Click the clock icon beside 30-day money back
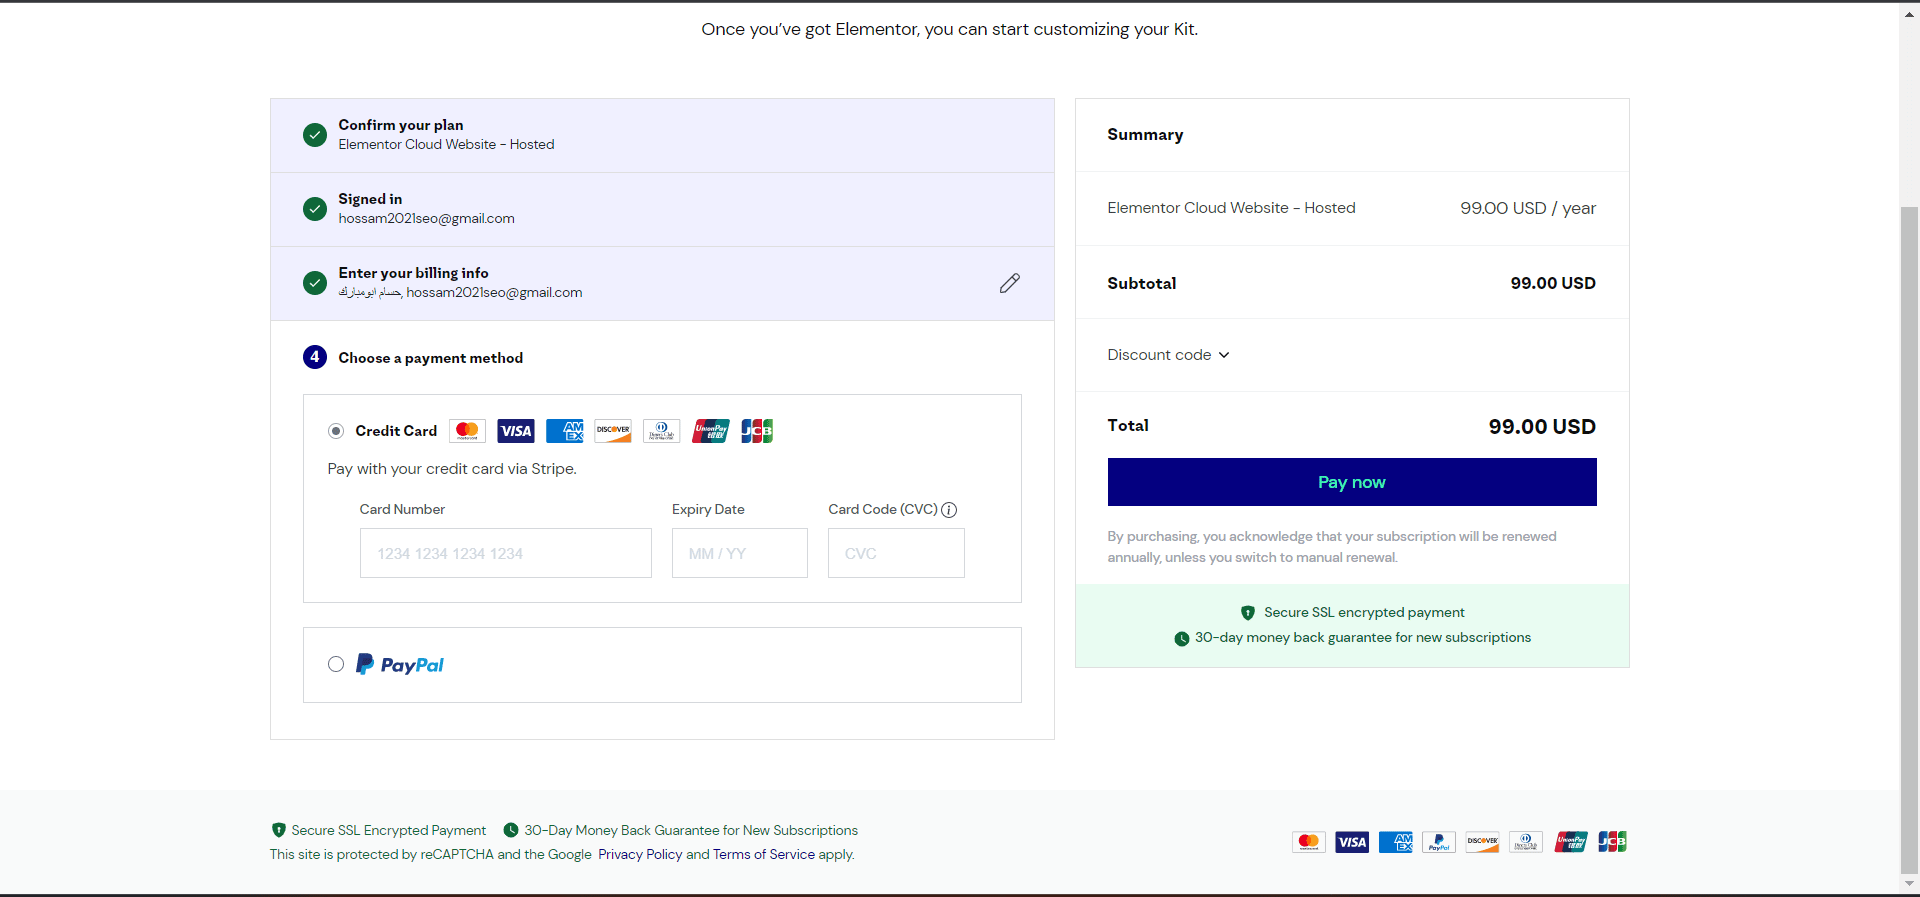This screenshot has width=1920, height=897. (1182, 638)
